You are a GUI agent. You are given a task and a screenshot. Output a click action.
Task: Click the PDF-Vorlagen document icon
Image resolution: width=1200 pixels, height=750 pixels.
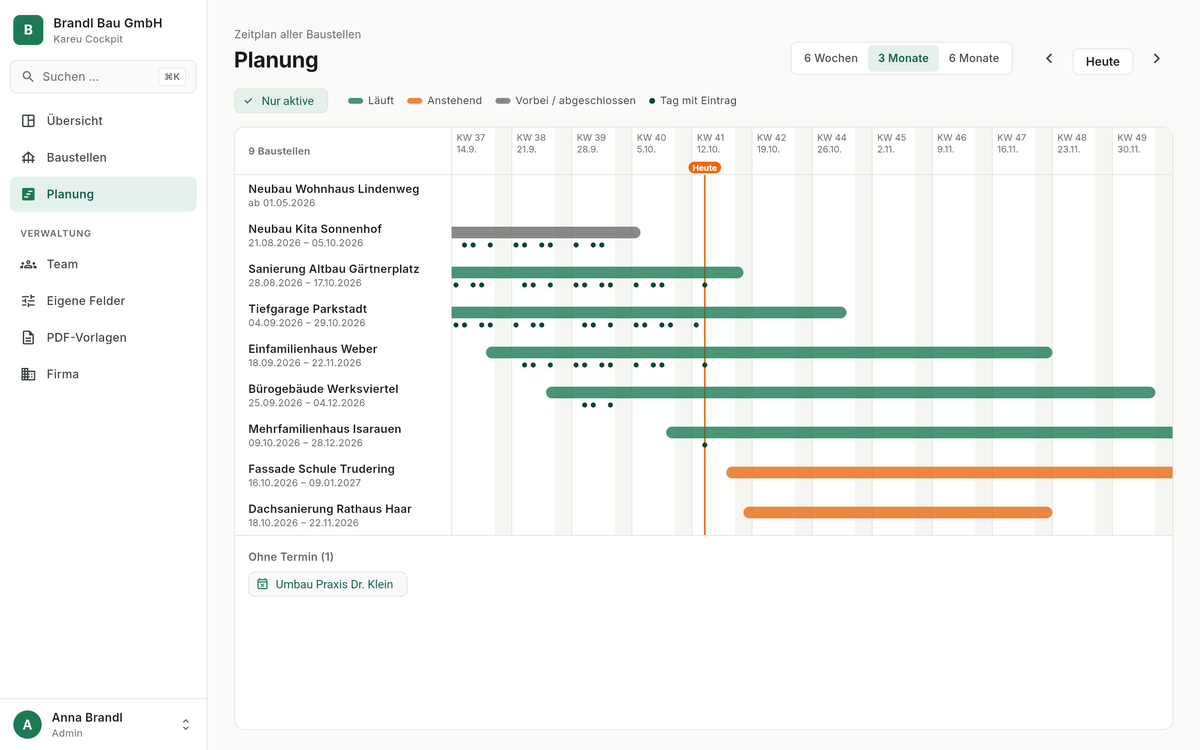(x=28, y=338)
